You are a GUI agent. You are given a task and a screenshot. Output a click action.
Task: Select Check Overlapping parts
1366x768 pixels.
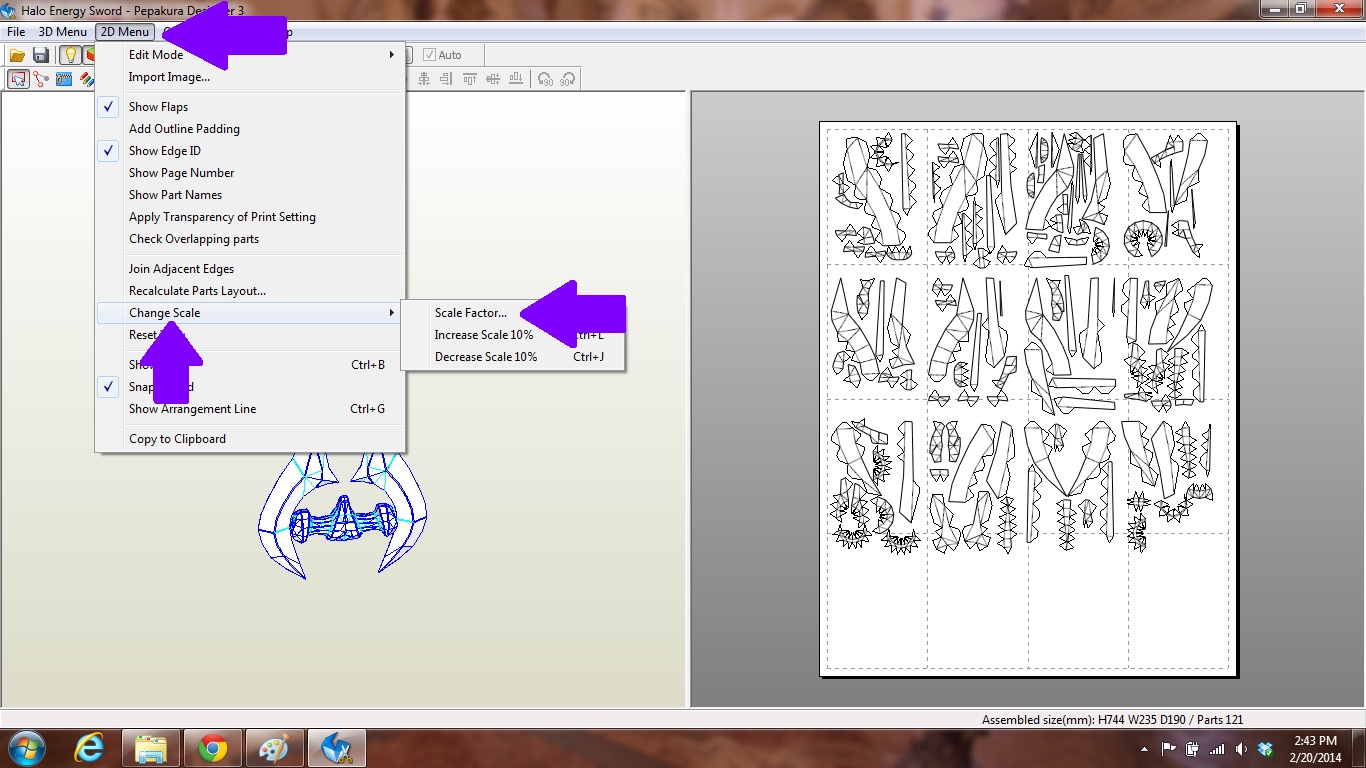click(x=250, y=239)
